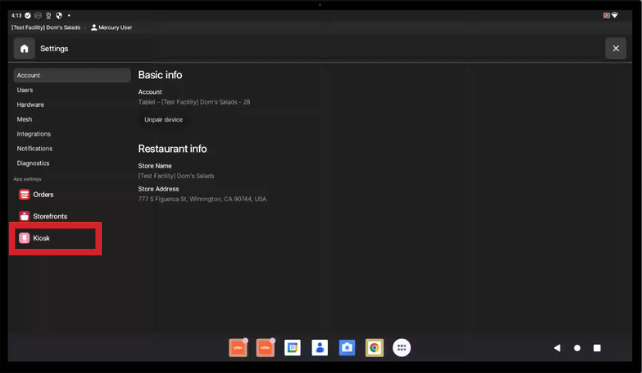This screenshot has height=373, width=642.
Task: Click the Mercury User profile icon
Action: (94, 27)
